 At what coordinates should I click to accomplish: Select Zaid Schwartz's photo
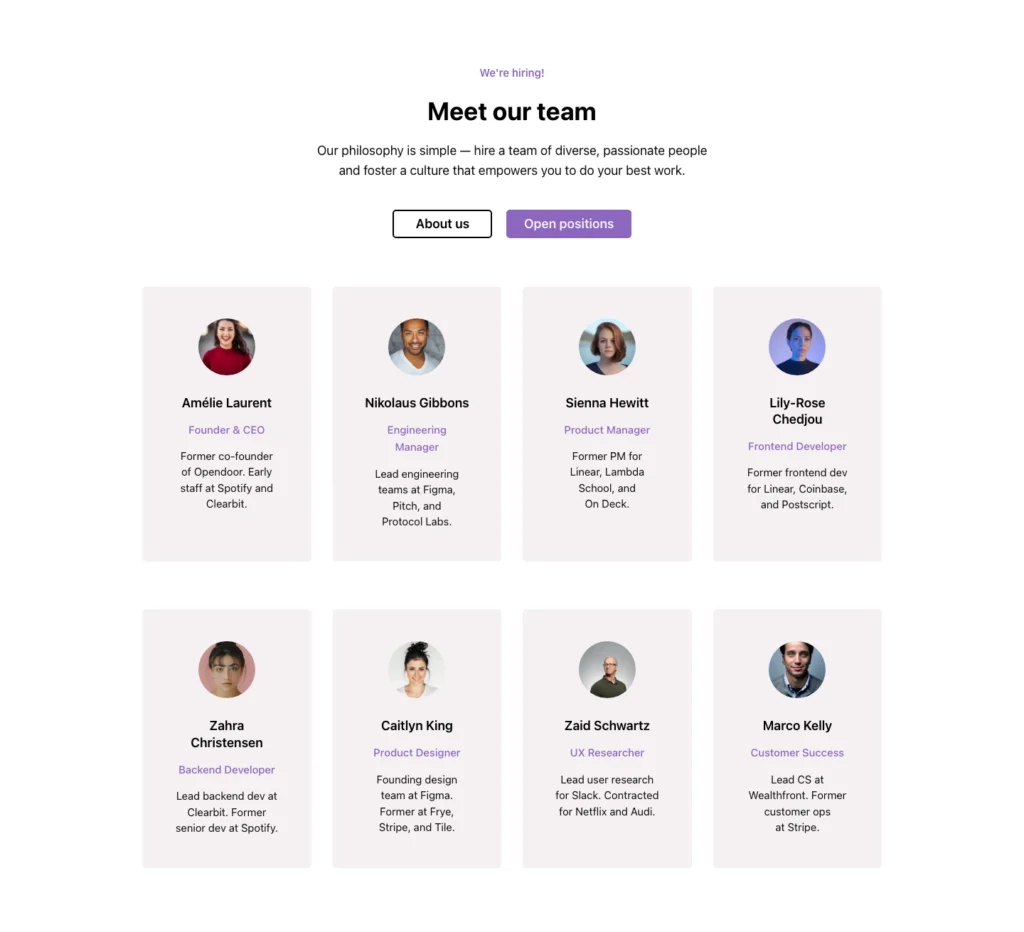pos(607,669)
